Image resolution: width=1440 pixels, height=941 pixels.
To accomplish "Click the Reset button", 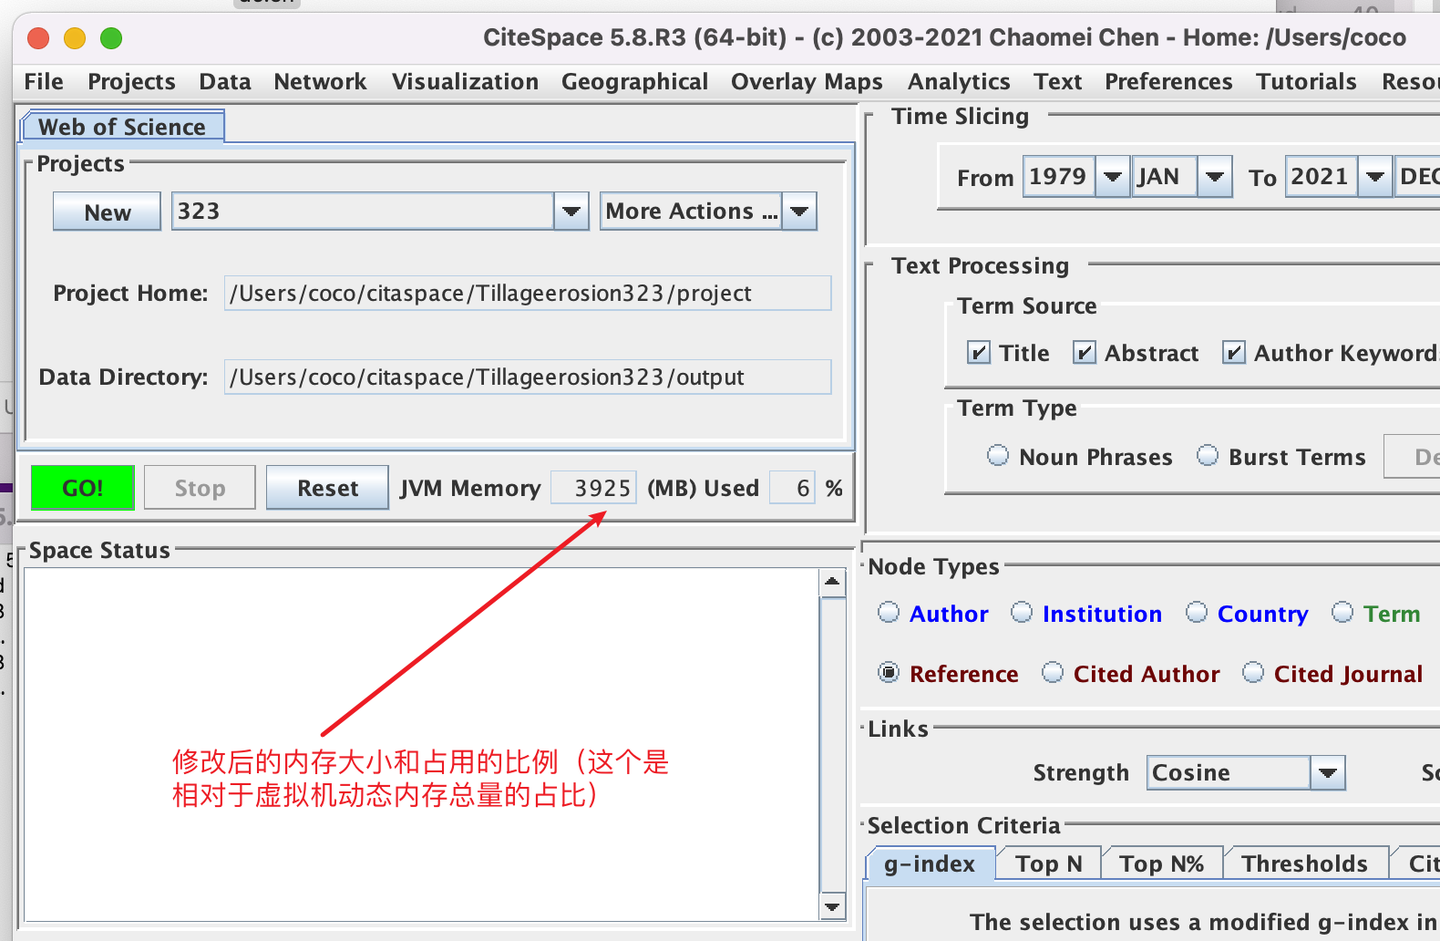I will 328,488.
